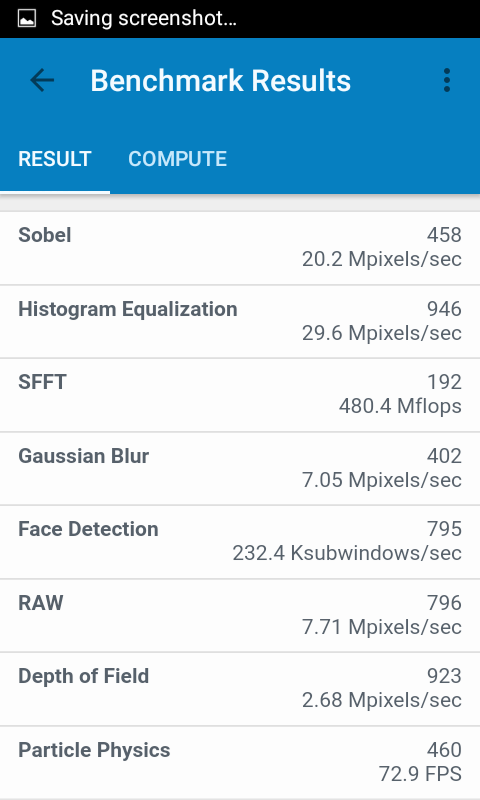
Task: Tap the SFFT benchmark entry
Action: click(240, 395)
